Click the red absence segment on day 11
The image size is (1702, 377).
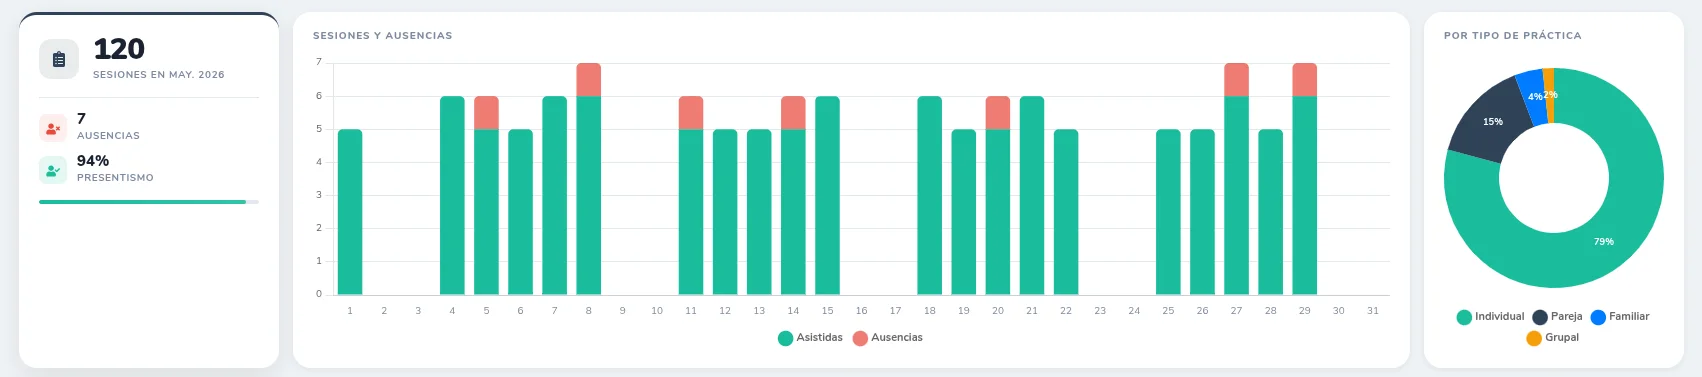tap(691, 113)
